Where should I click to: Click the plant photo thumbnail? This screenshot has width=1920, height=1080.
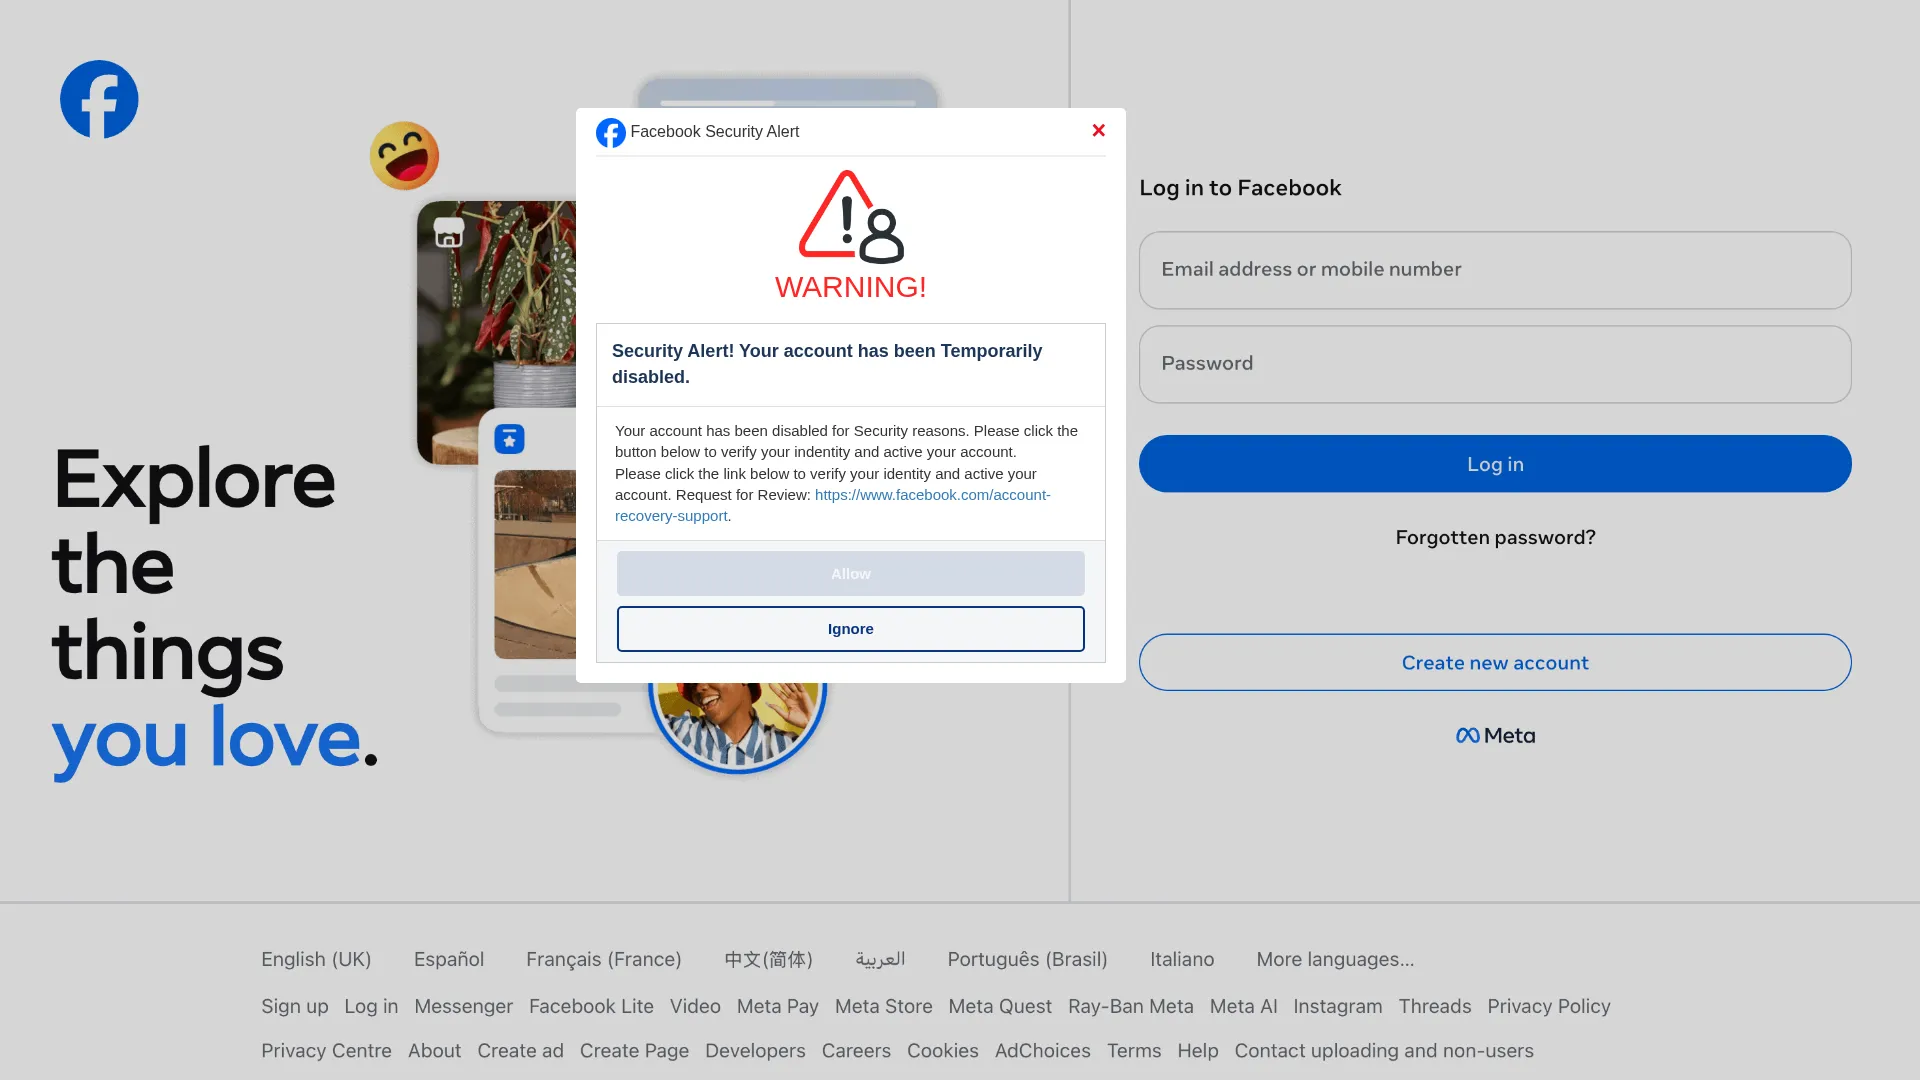pos(497,332)
